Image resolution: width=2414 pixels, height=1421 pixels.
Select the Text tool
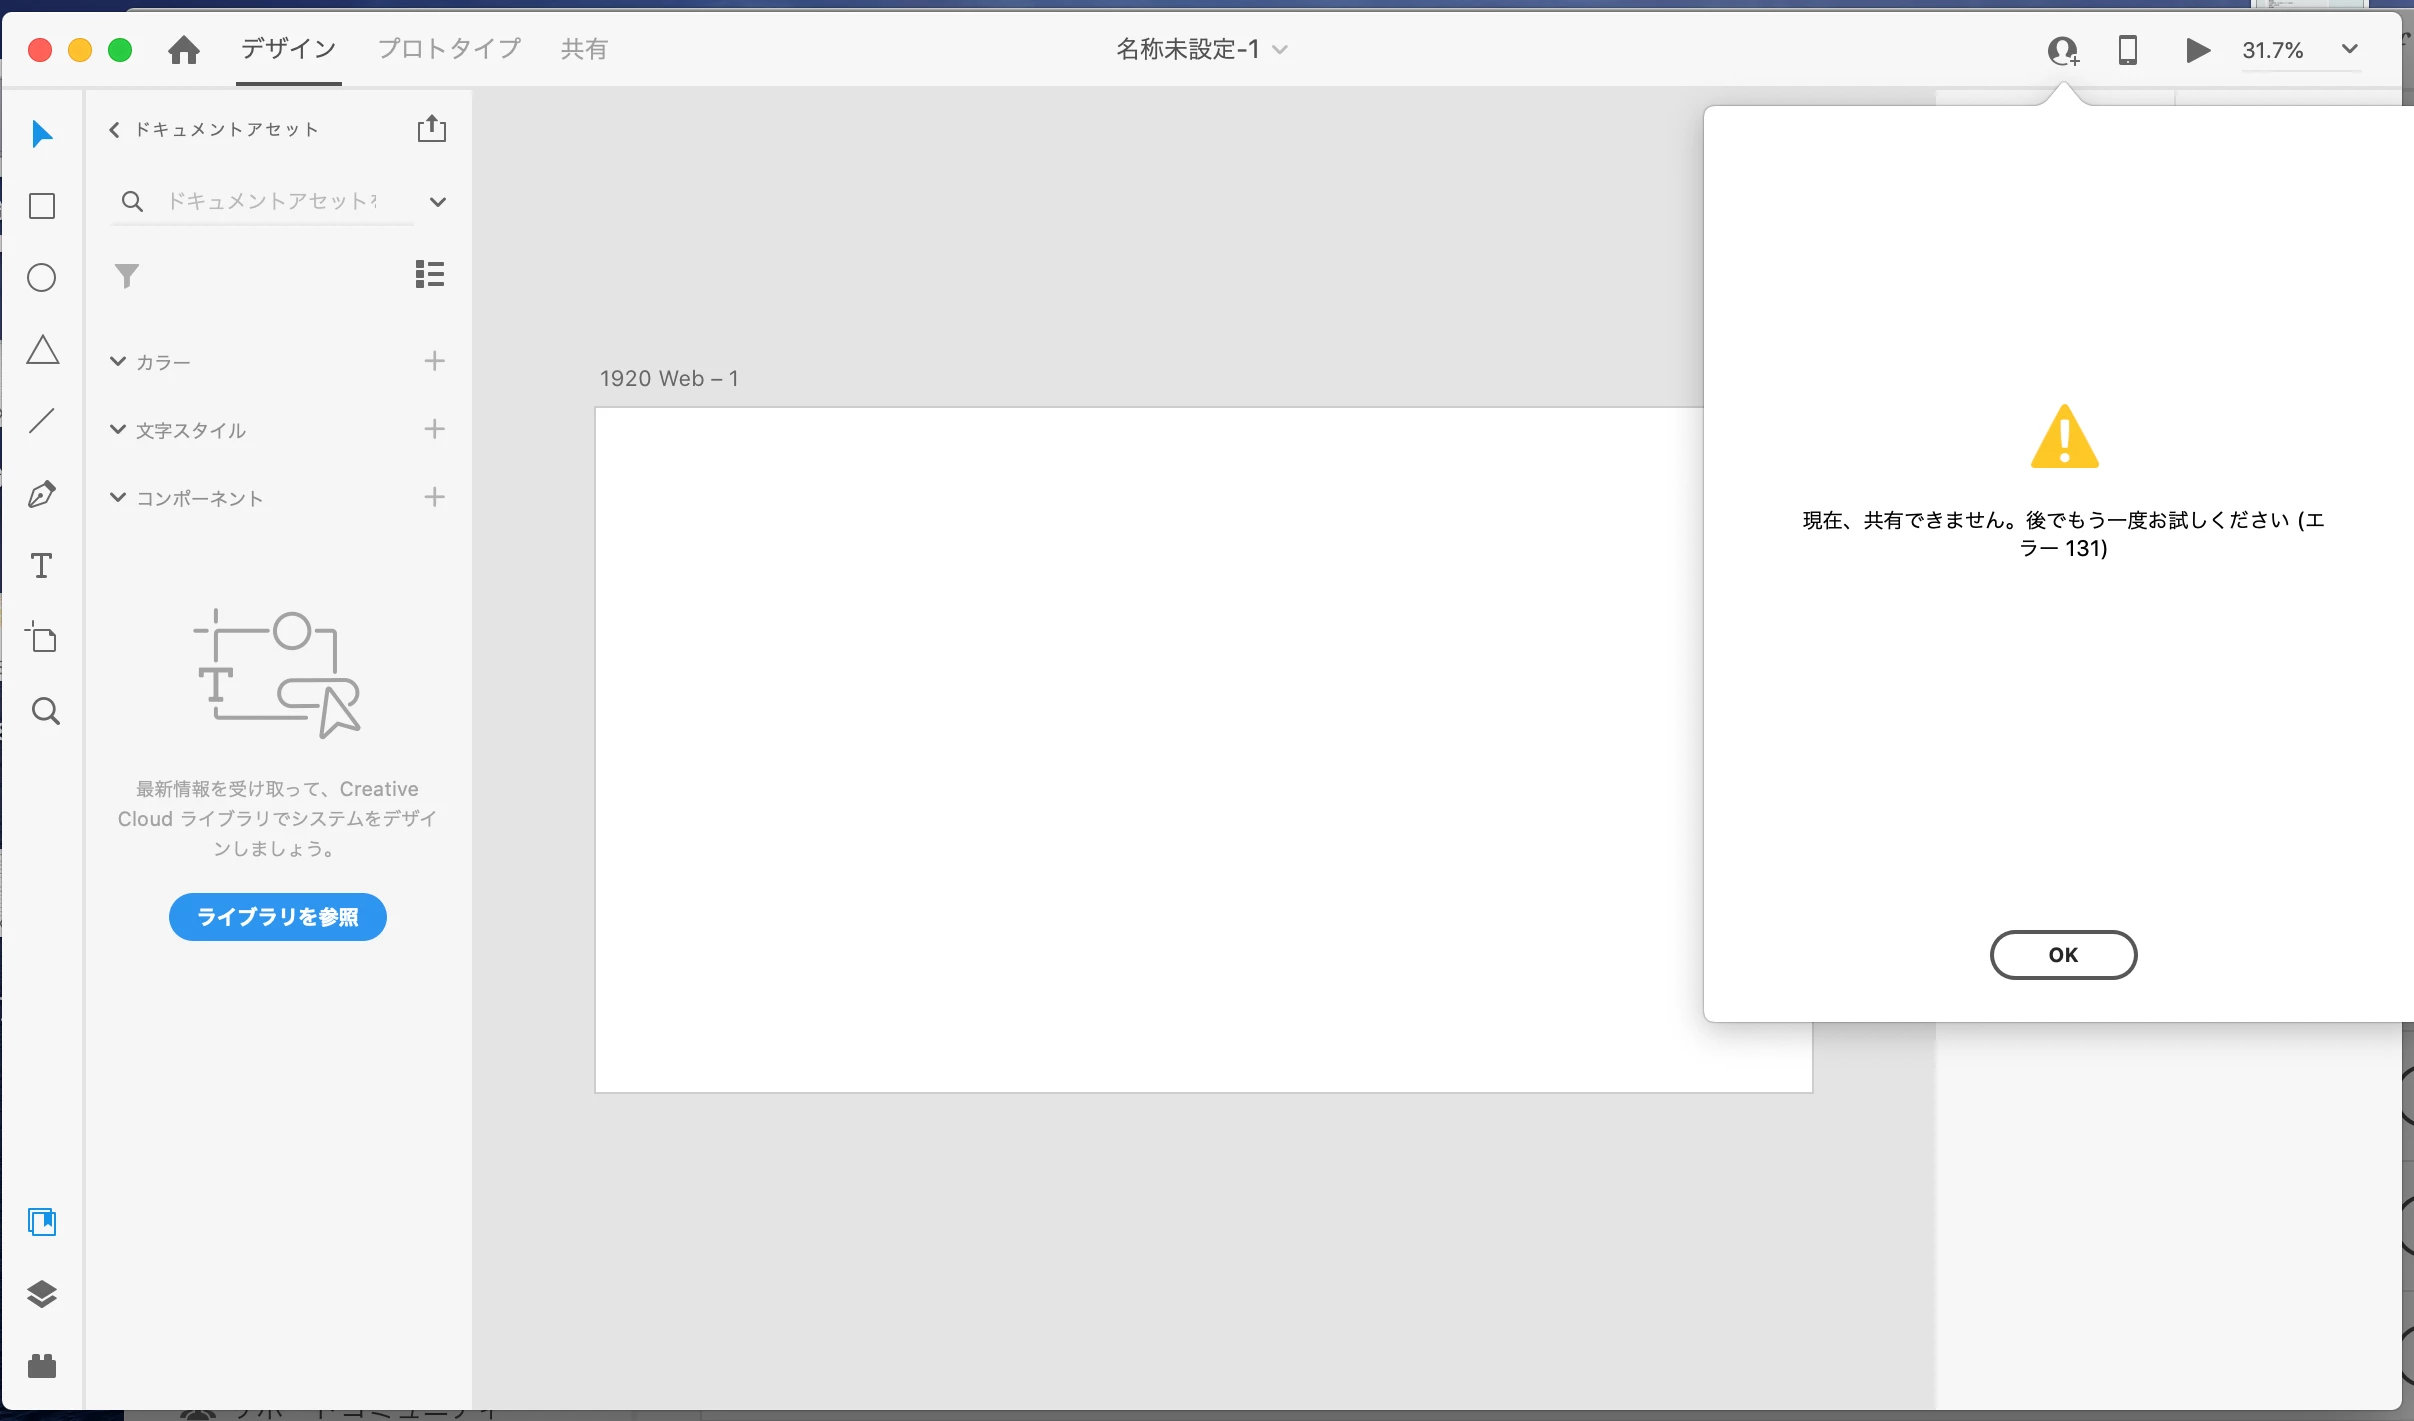coord(42,566)
